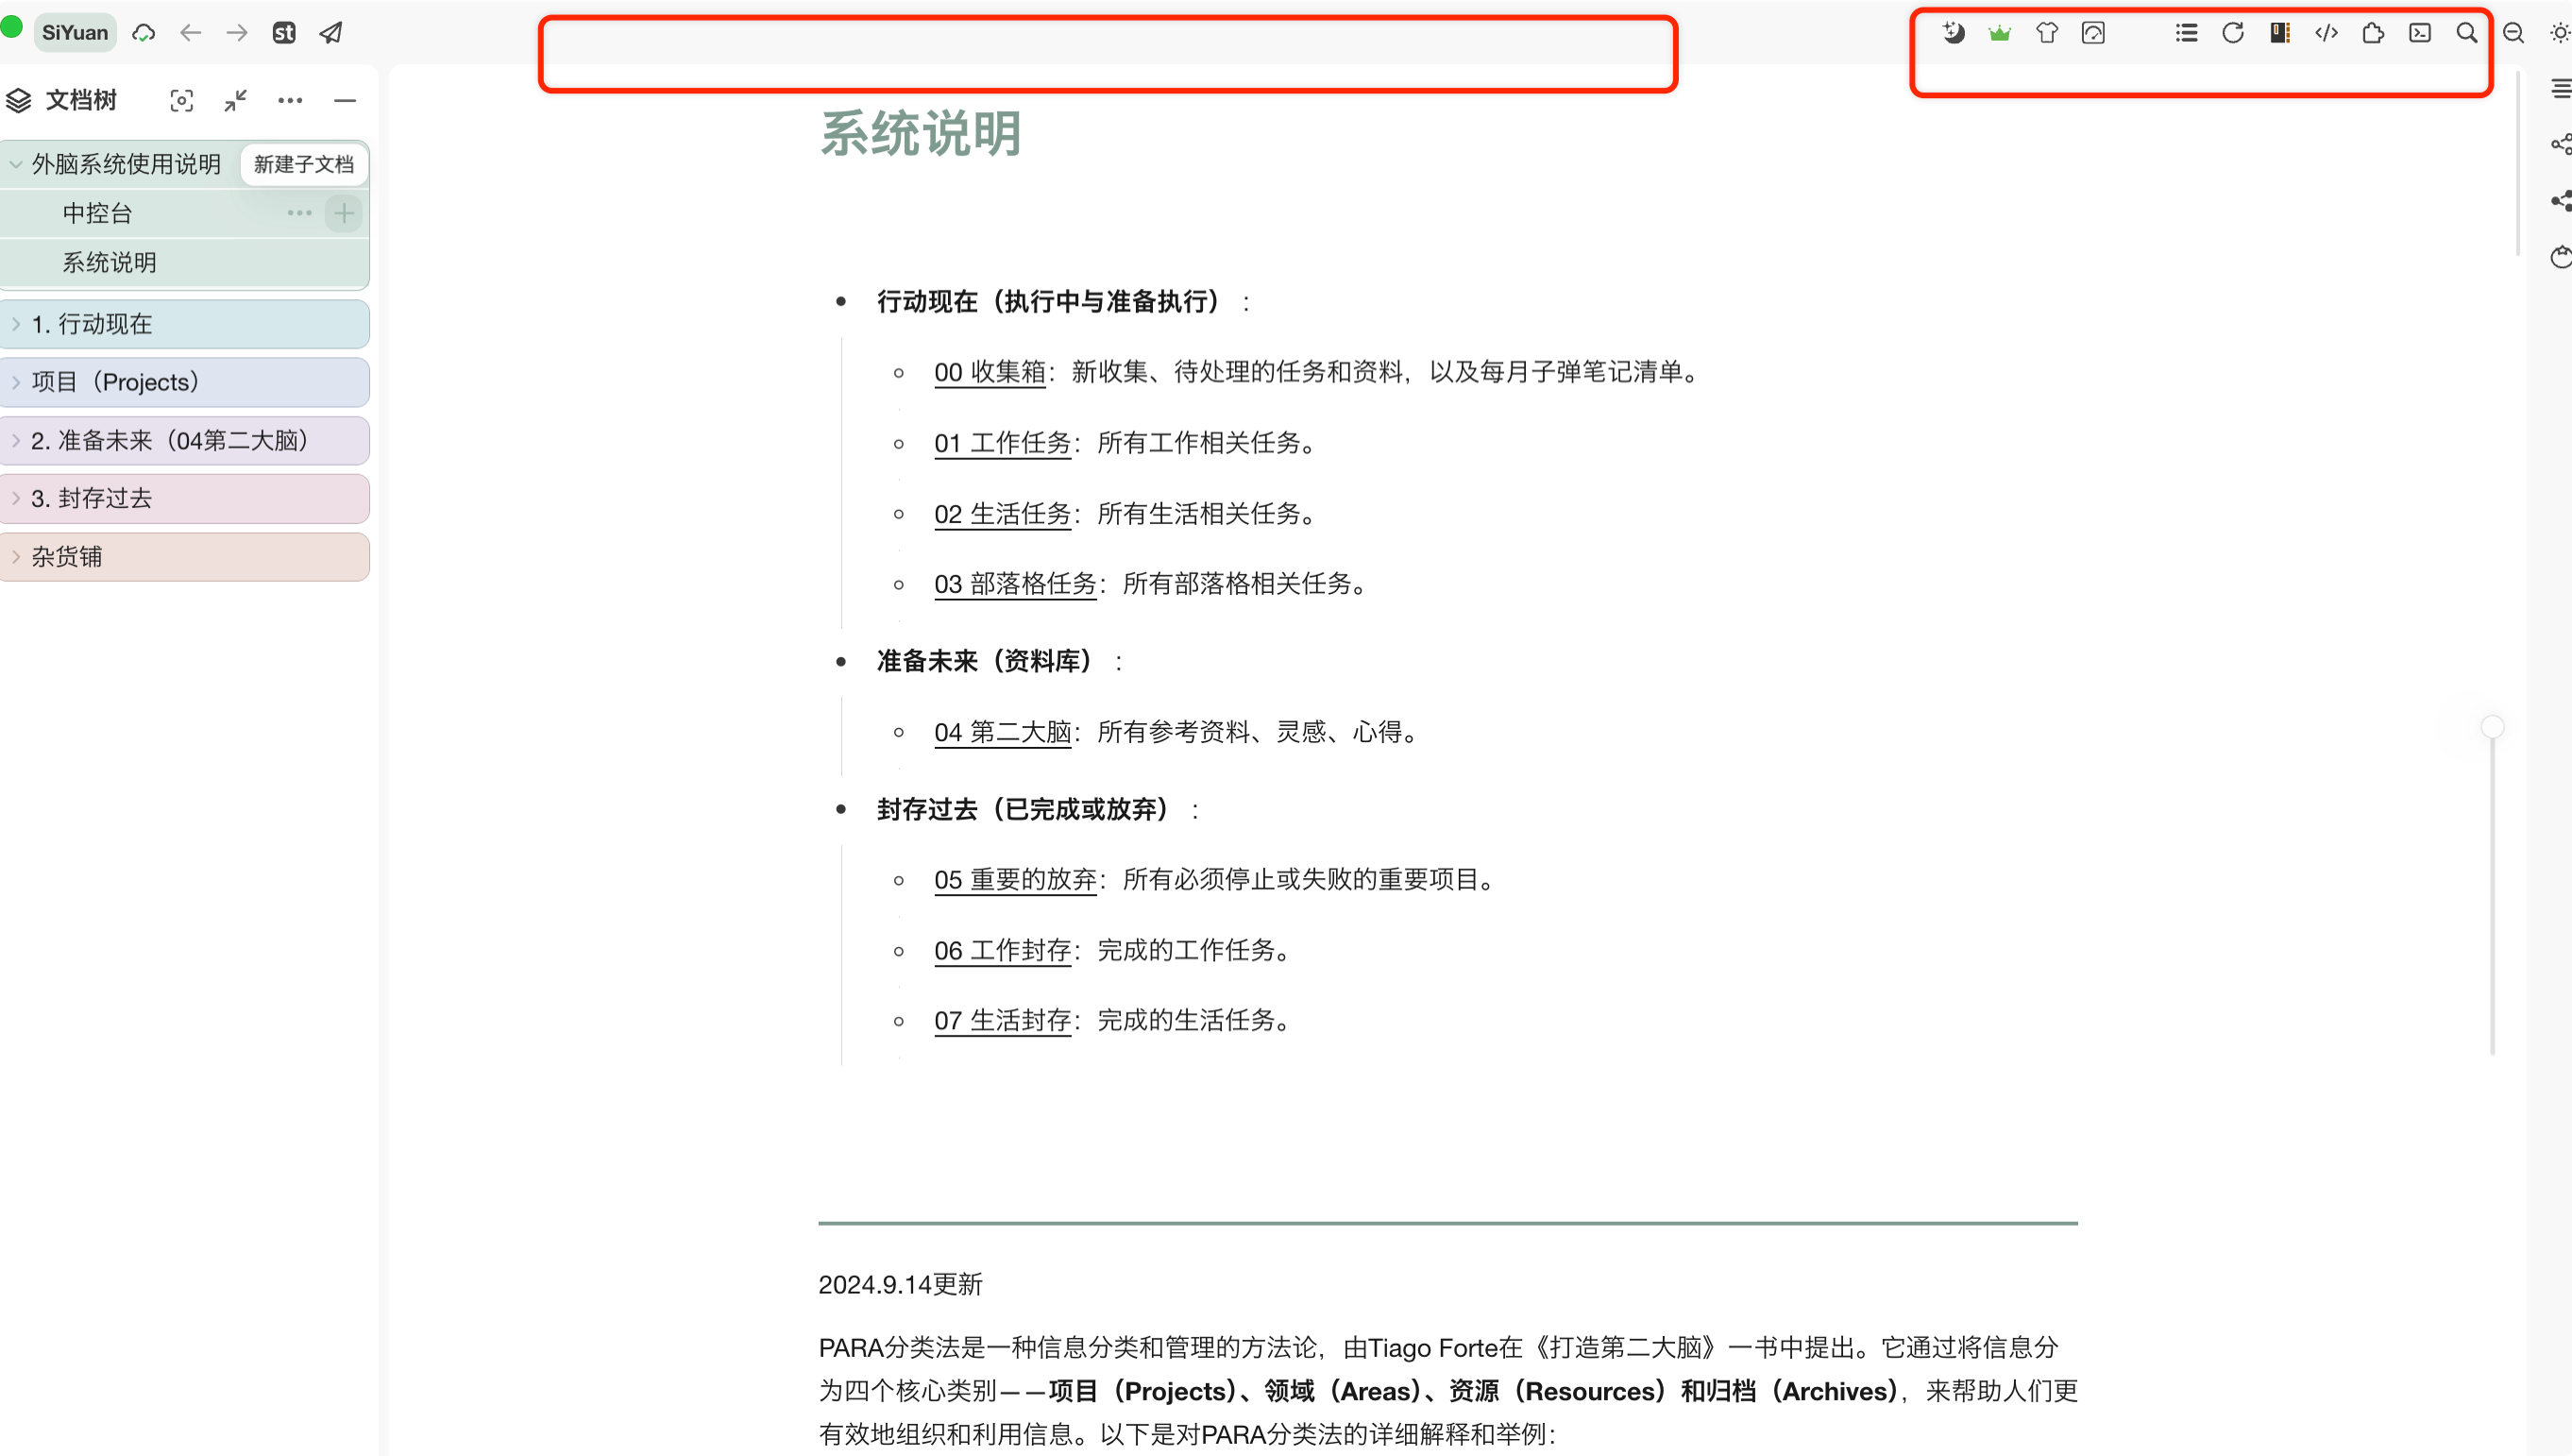This screenshot has width=2572, height=1456.
Task: Minimize the 文档树 panel
Action: pos(345,100)
